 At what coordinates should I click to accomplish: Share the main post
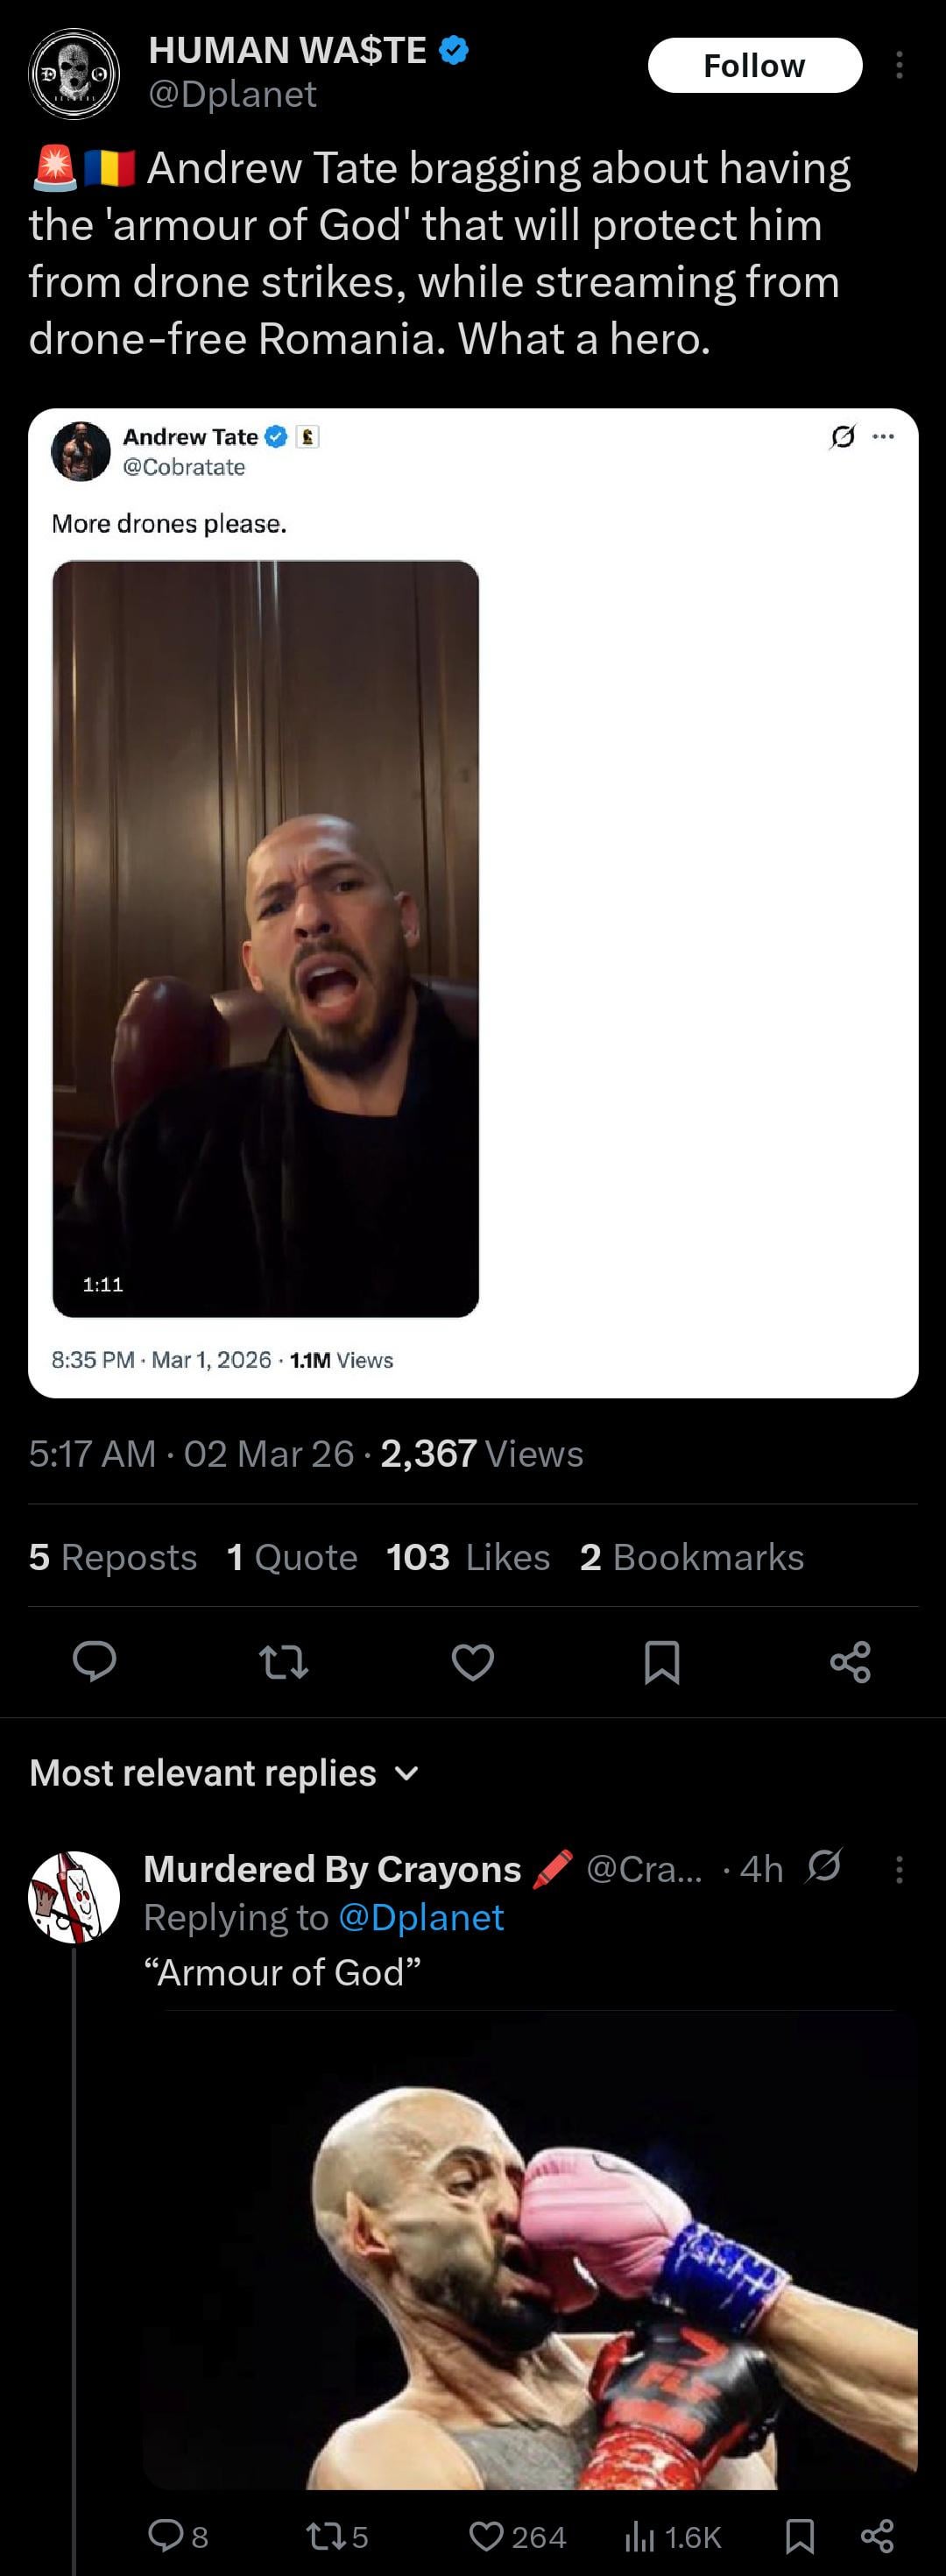tap(850, 1661)
